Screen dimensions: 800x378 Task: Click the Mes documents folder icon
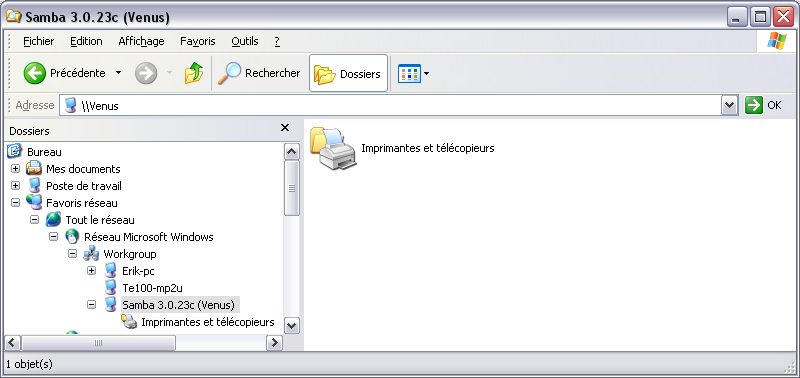pos(34,168)
